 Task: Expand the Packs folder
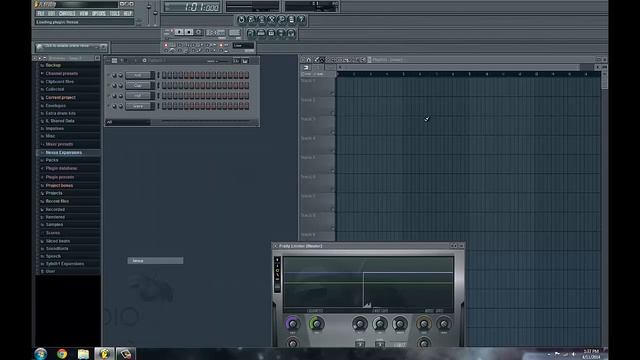52,160
